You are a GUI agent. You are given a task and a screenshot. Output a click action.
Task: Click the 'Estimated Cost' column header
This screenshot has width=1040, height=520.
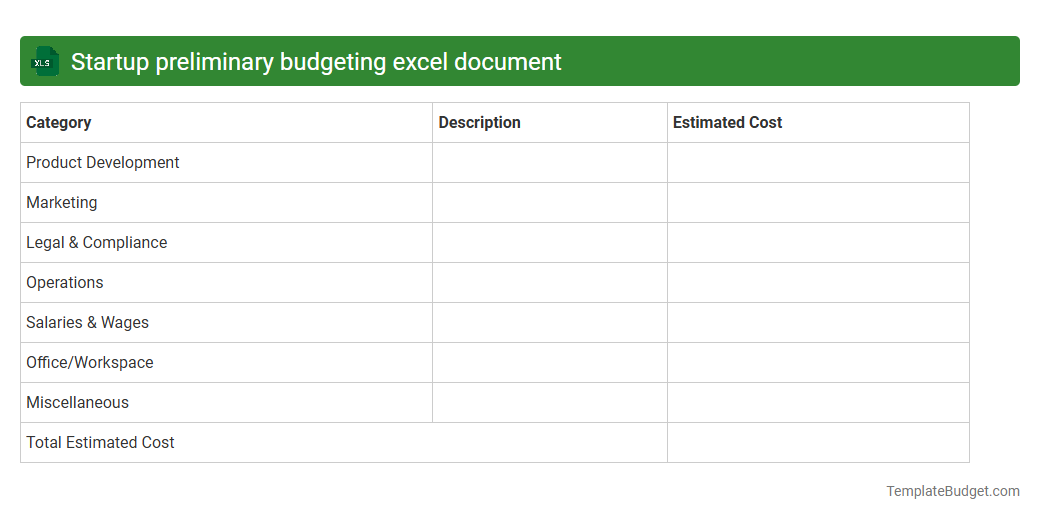point(818,123)
